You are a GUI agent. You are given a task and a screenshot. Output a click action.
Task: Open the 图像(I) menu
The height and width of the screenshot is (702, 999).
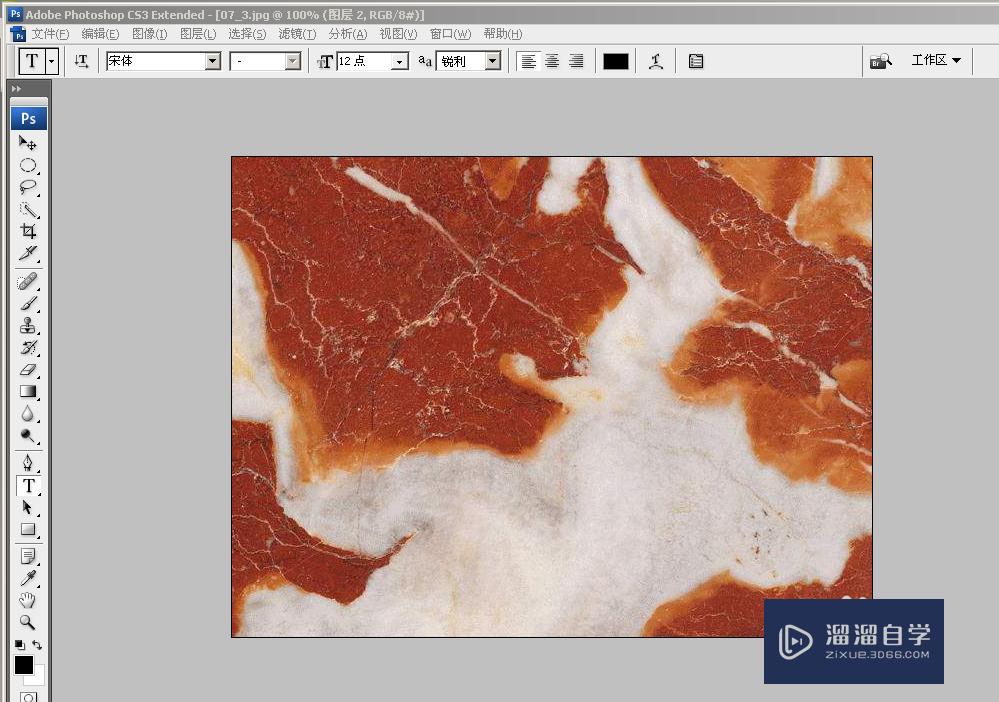(150, 34)
